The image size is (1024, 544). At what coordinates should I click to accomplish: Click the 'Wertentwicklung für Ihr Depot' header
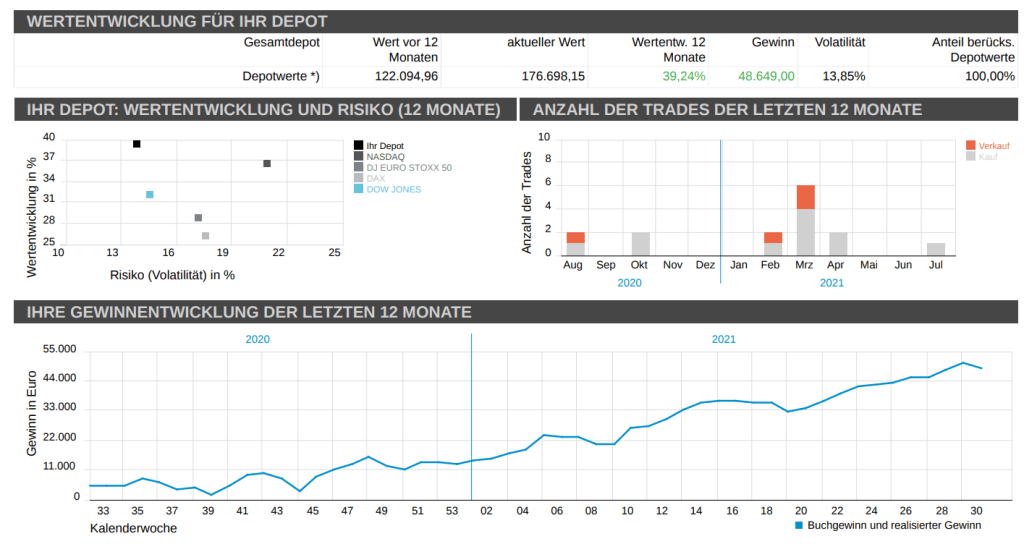(177, 21)
